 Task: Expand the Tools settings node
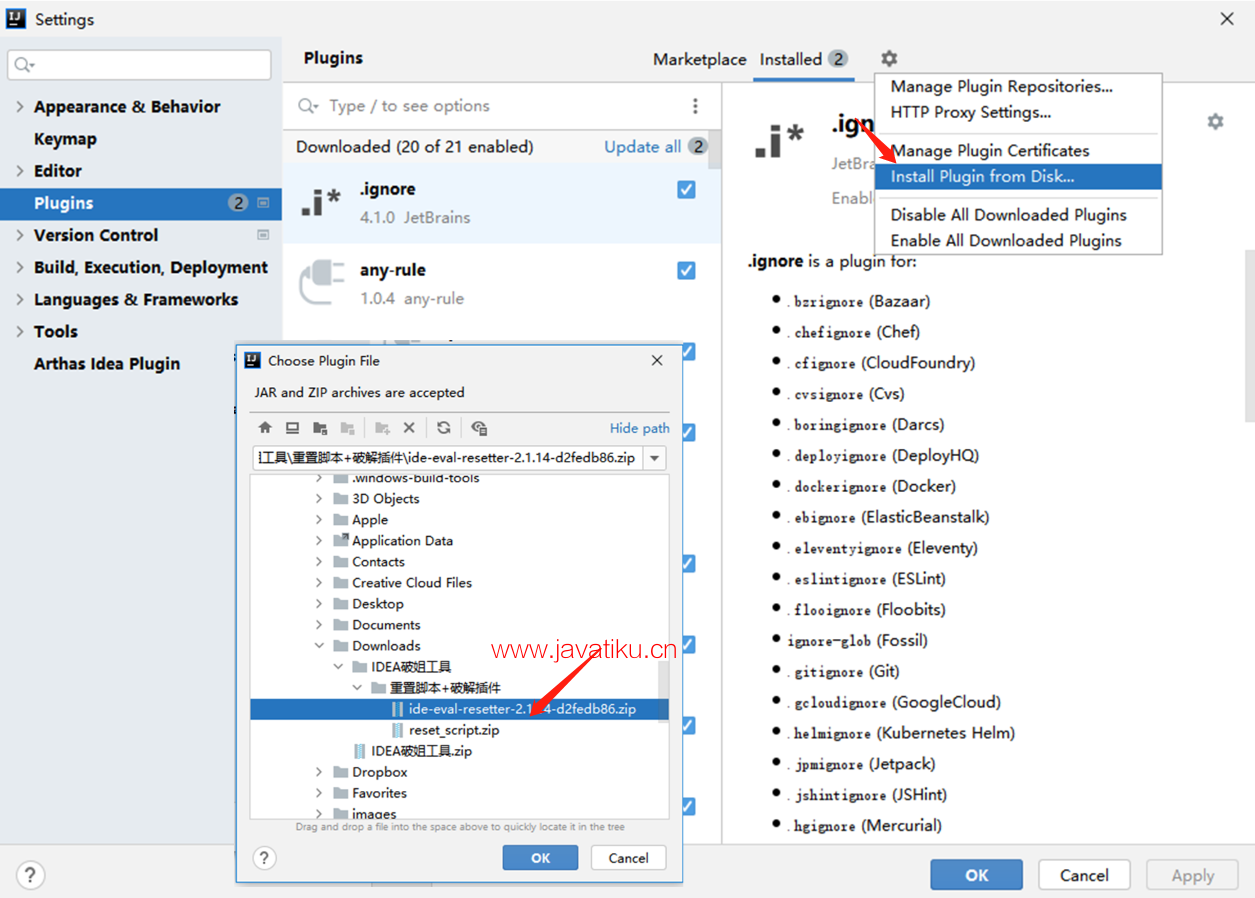click(x=19, y=331)
